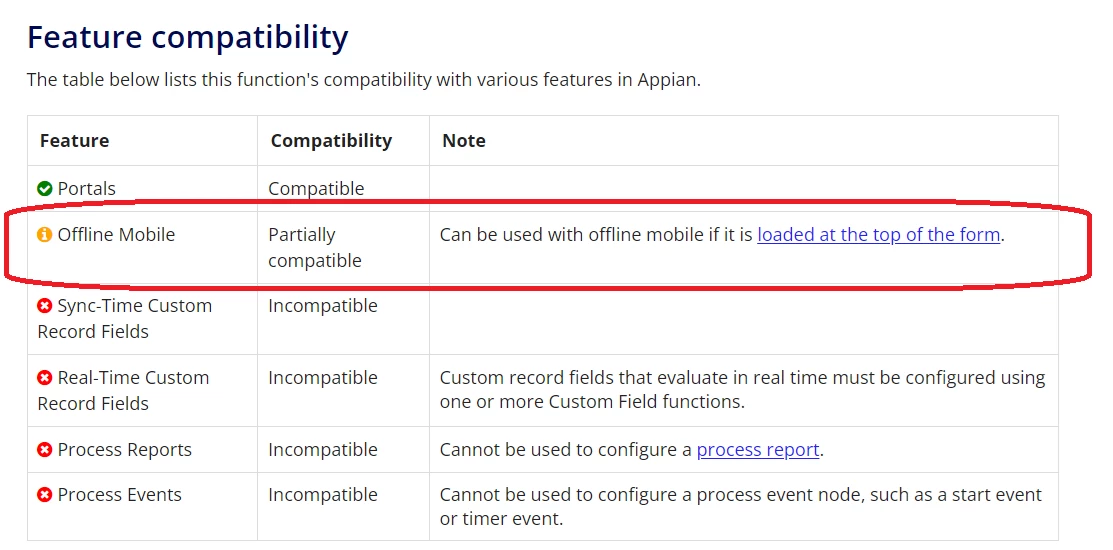Click the Compatible value in Portals row
The image size is (1113, 550).
pos(316,189)
